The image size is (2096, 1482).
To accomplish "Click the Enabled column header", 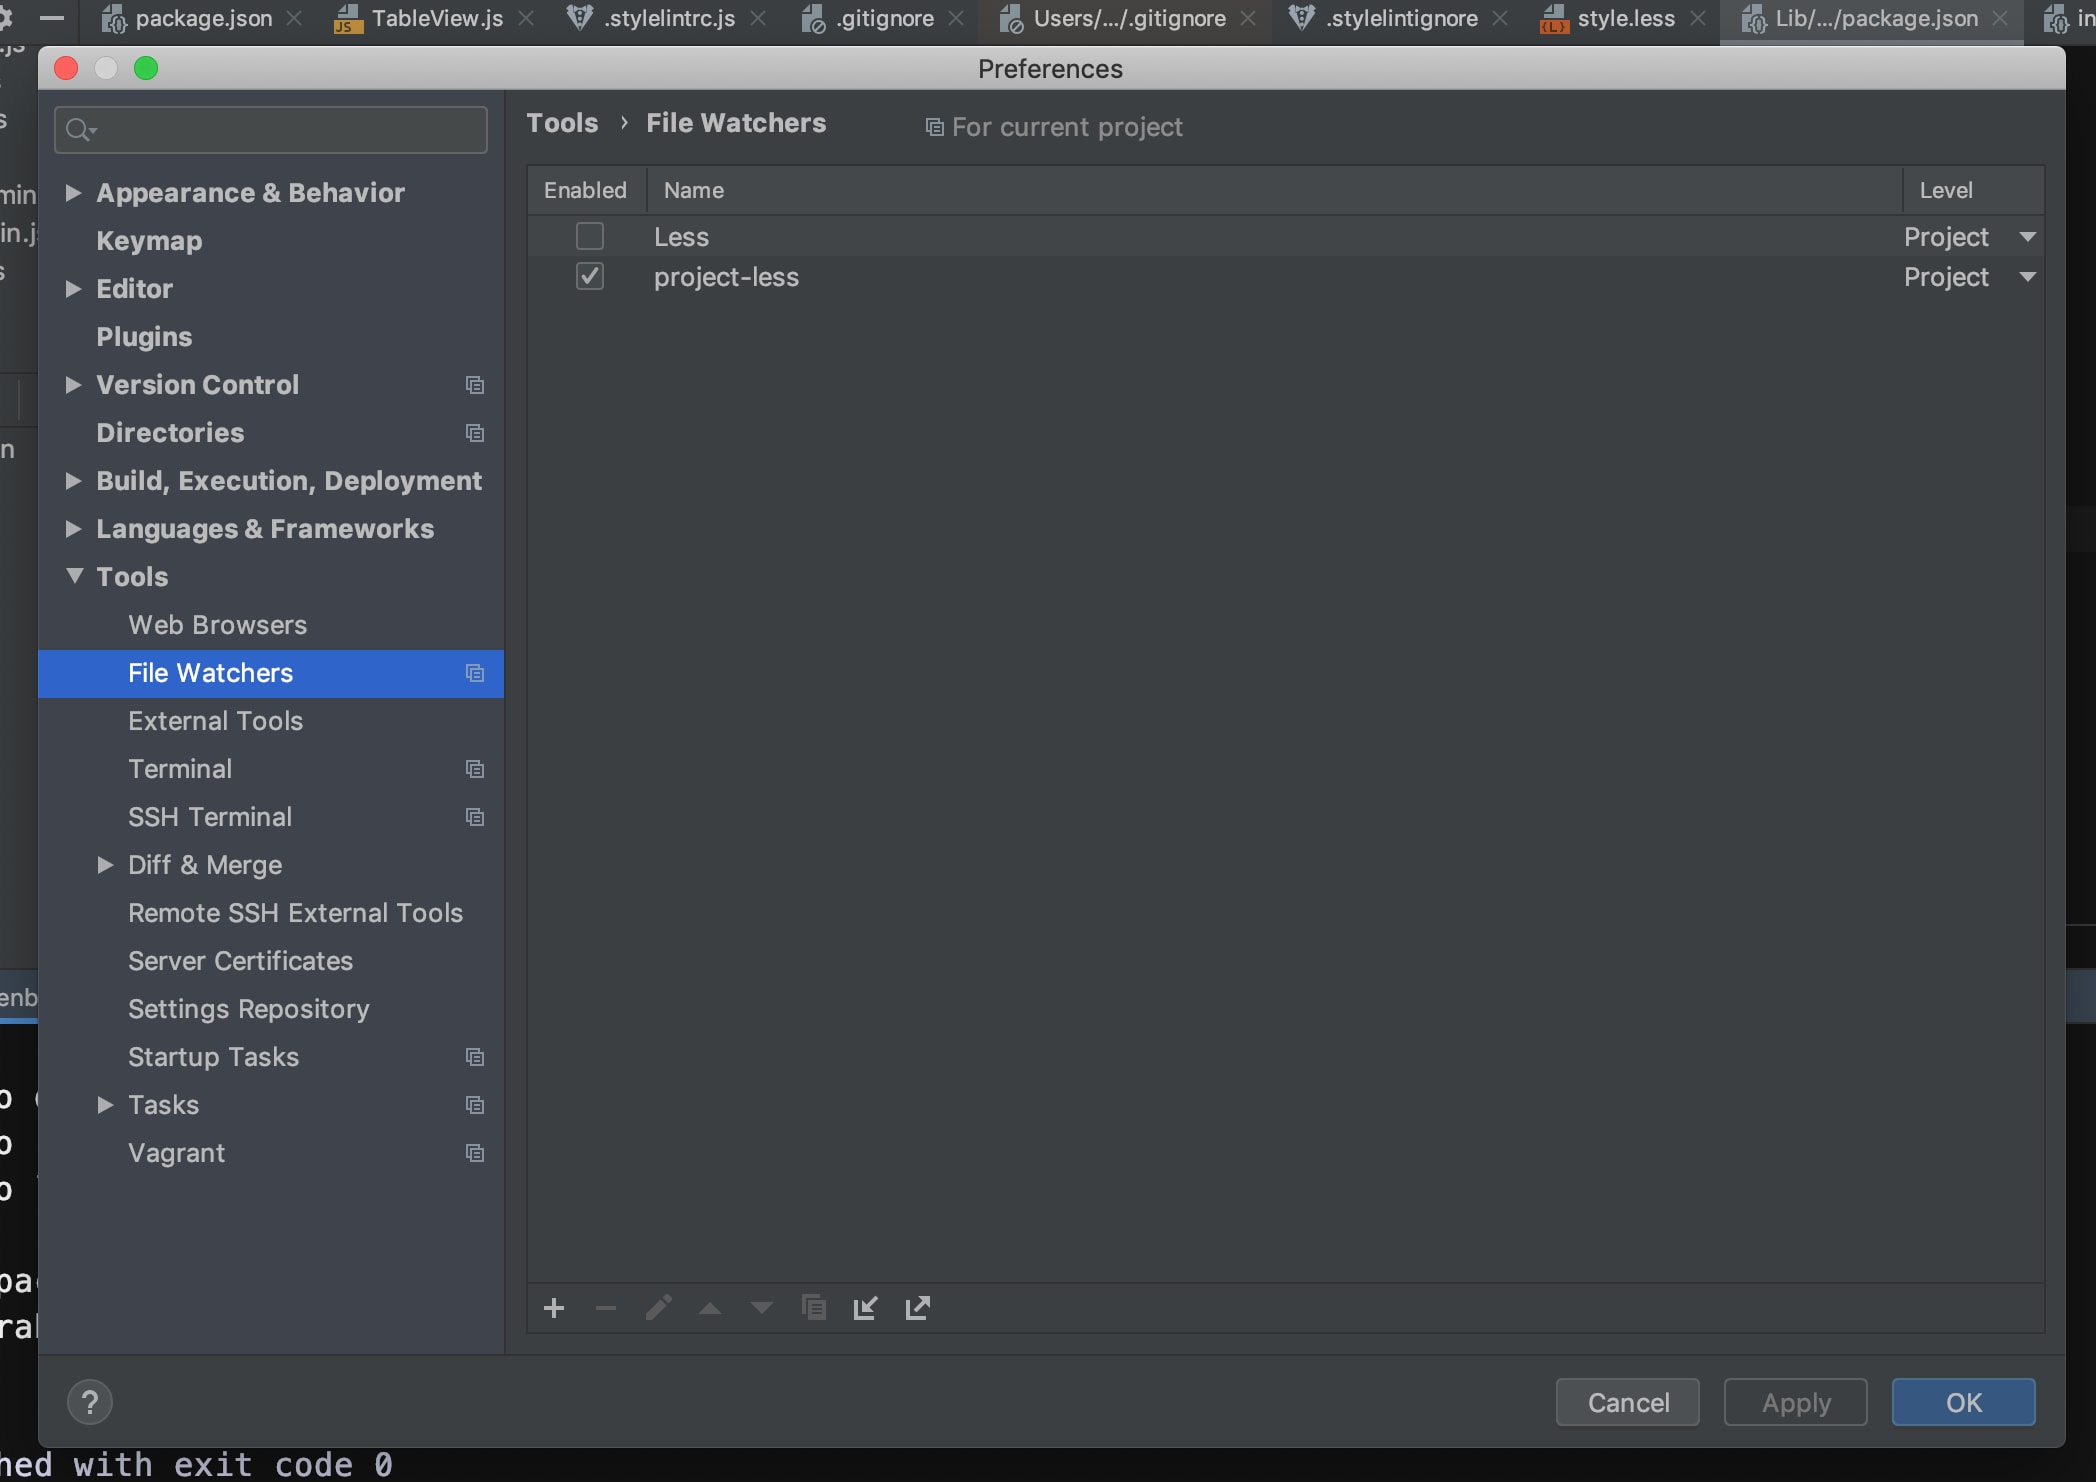I will click(x=586, y=190).
